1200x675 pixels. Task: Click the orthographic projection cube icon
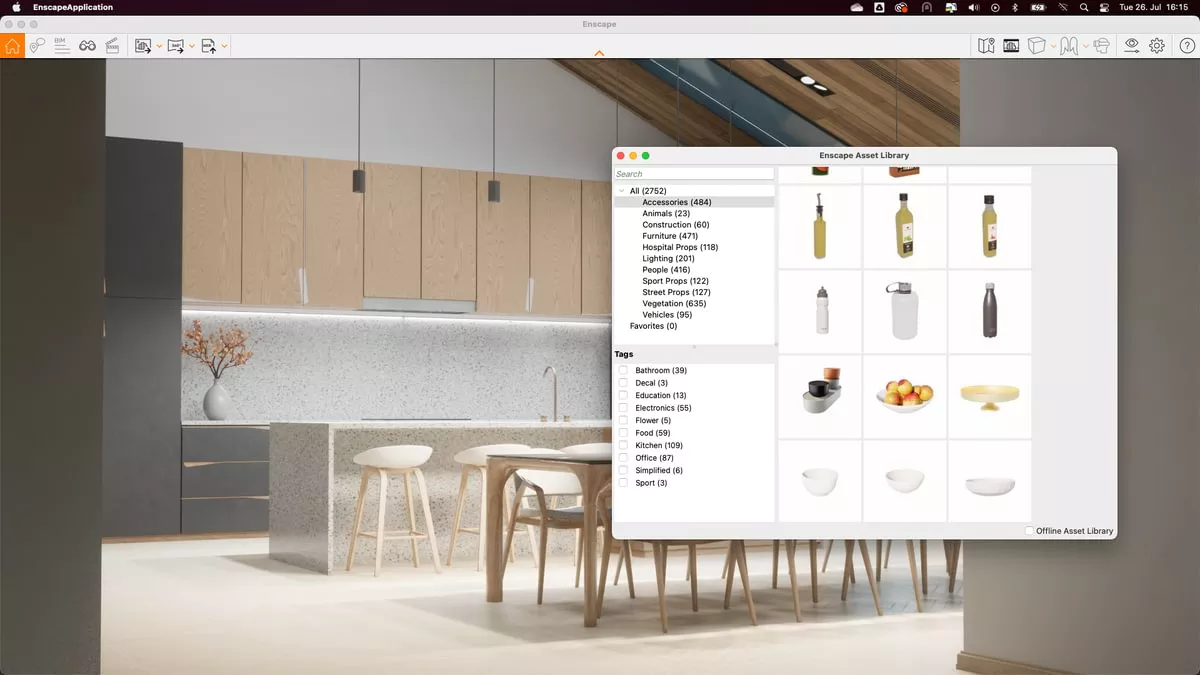point(1037,45)
